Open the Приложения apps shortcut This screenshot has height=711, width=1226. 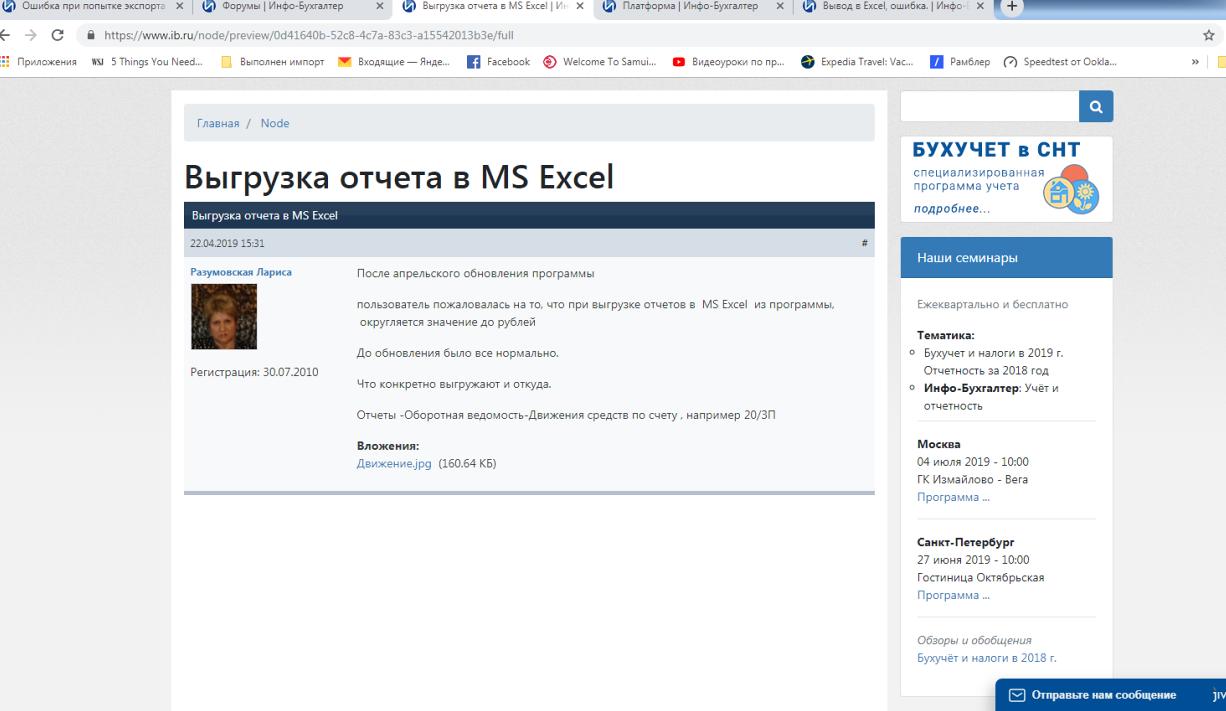39,62
